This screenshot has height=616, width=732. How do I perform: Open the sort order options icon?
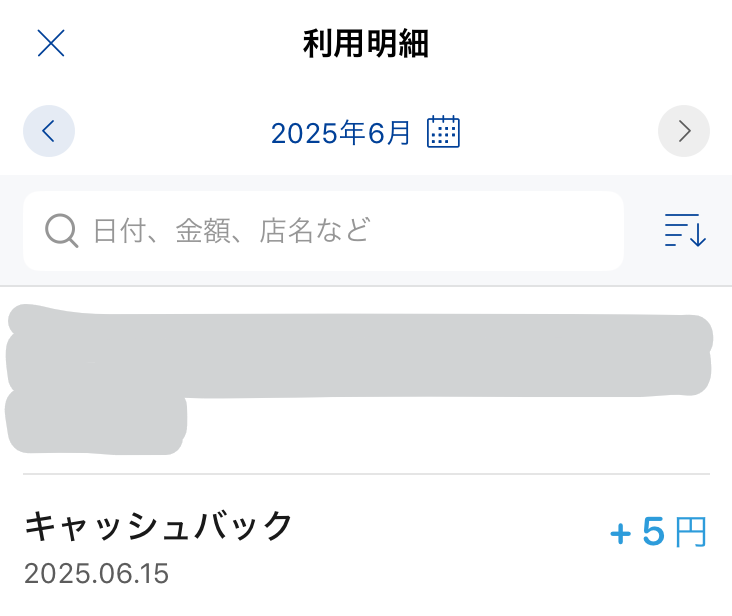(x=685, y=231)
